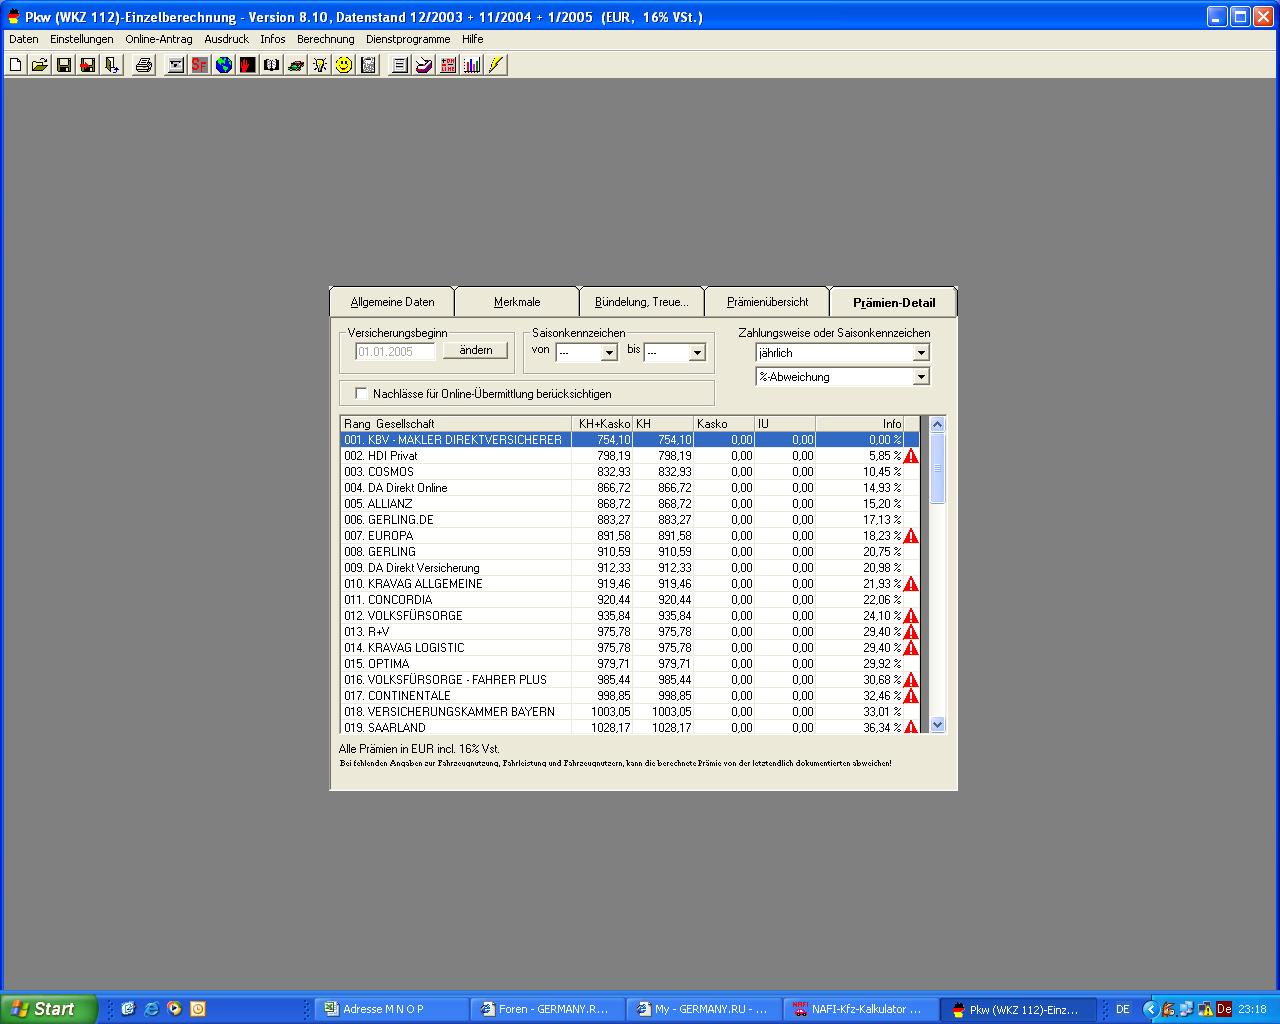
Task: Select row 003. COSMOS
Action: [630, 472]
